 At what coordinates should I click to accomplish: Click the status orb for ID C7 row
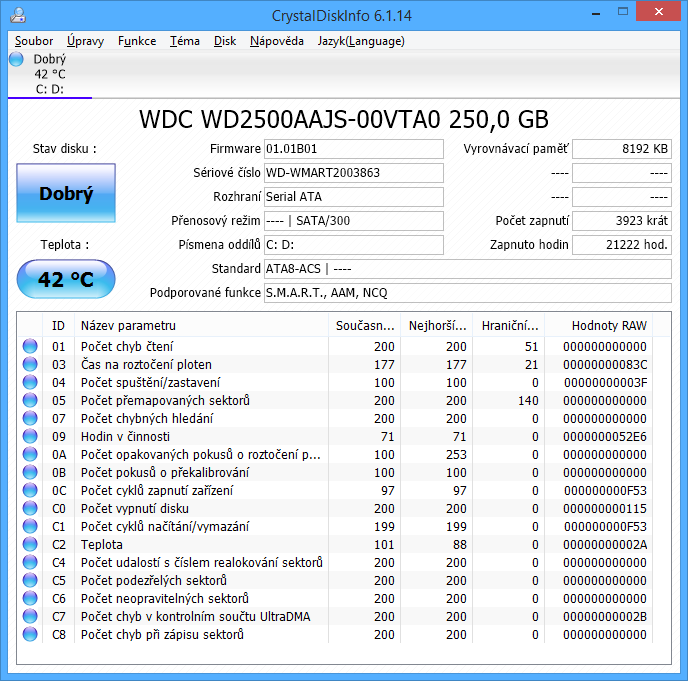(x=30, y=616)
